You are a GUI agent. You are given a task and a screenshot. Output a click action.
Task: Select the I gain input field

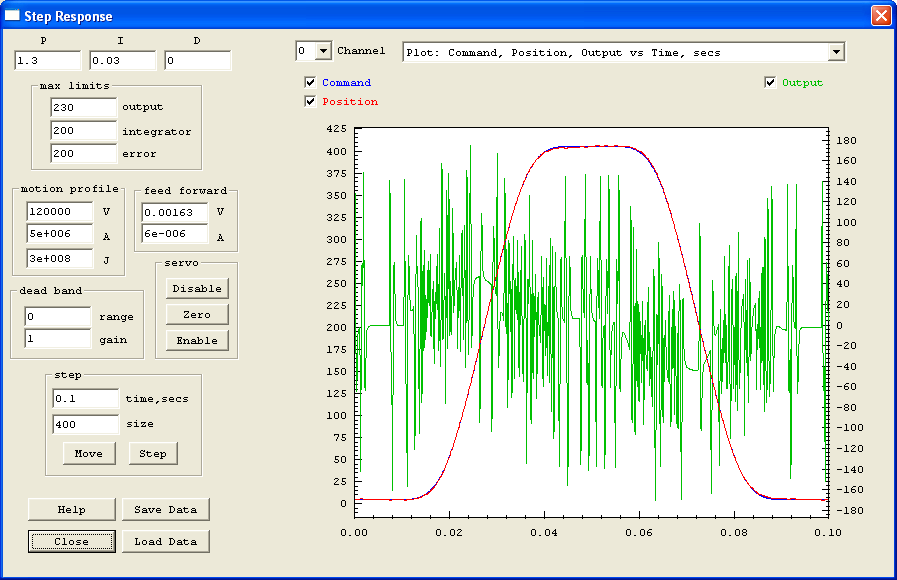pyautogui.click(x=122, y=61)
